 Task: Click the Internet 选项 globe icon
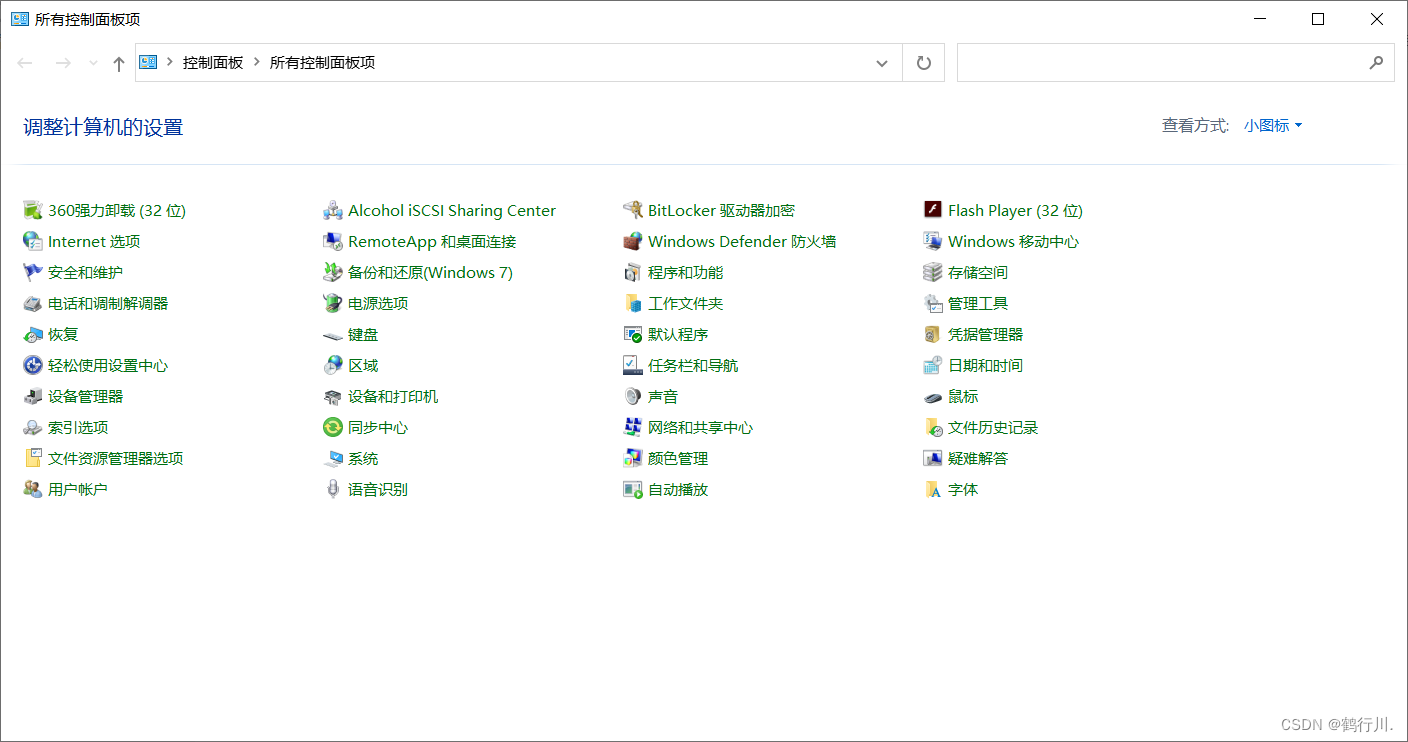32,241
